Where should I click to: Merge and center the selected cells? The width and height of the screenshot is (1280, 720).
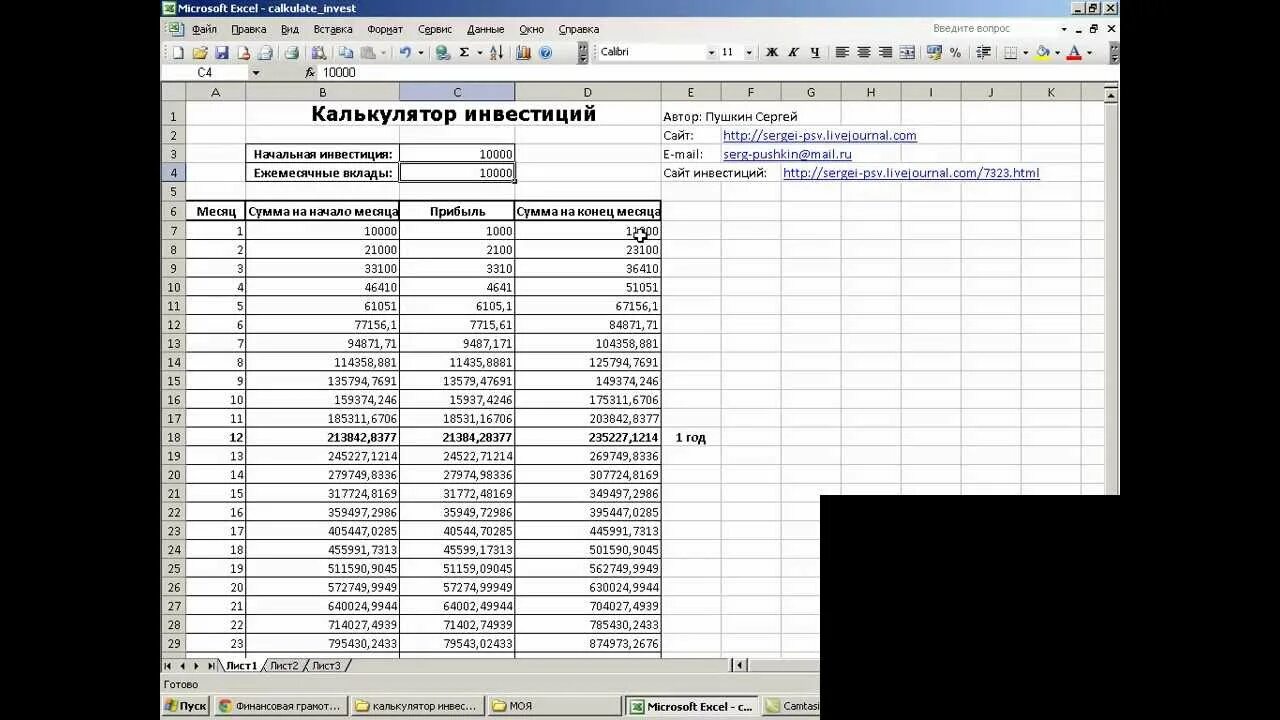(907, 52)
